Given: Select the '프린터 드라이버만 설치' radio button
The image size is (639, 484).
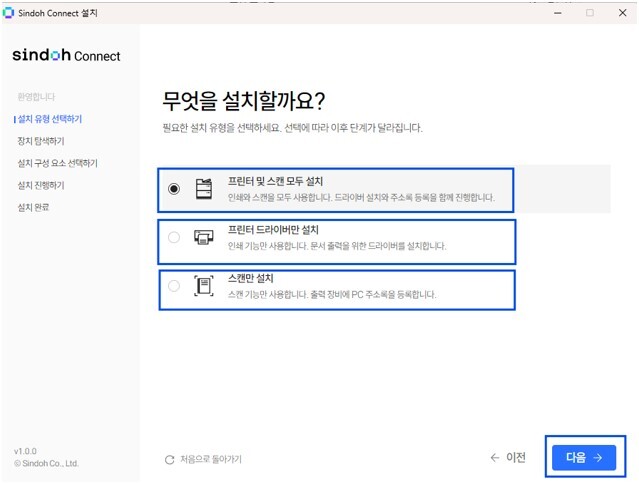Looking at the screenshot, I should (174, 237).
